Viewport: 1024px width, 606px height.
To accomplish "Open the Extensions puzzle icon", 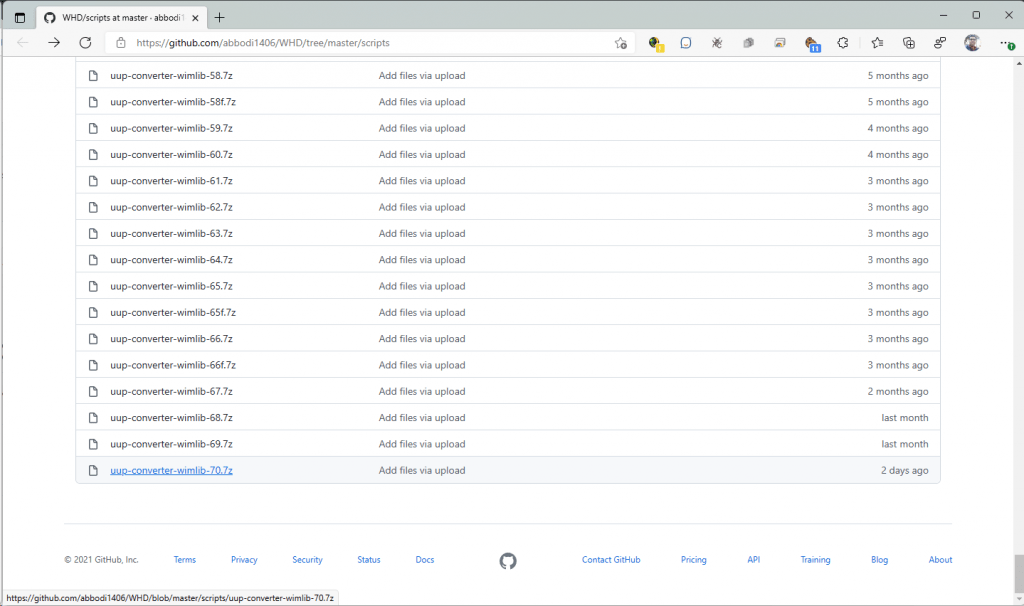I will pyautogui.click(x=843, y=43).
